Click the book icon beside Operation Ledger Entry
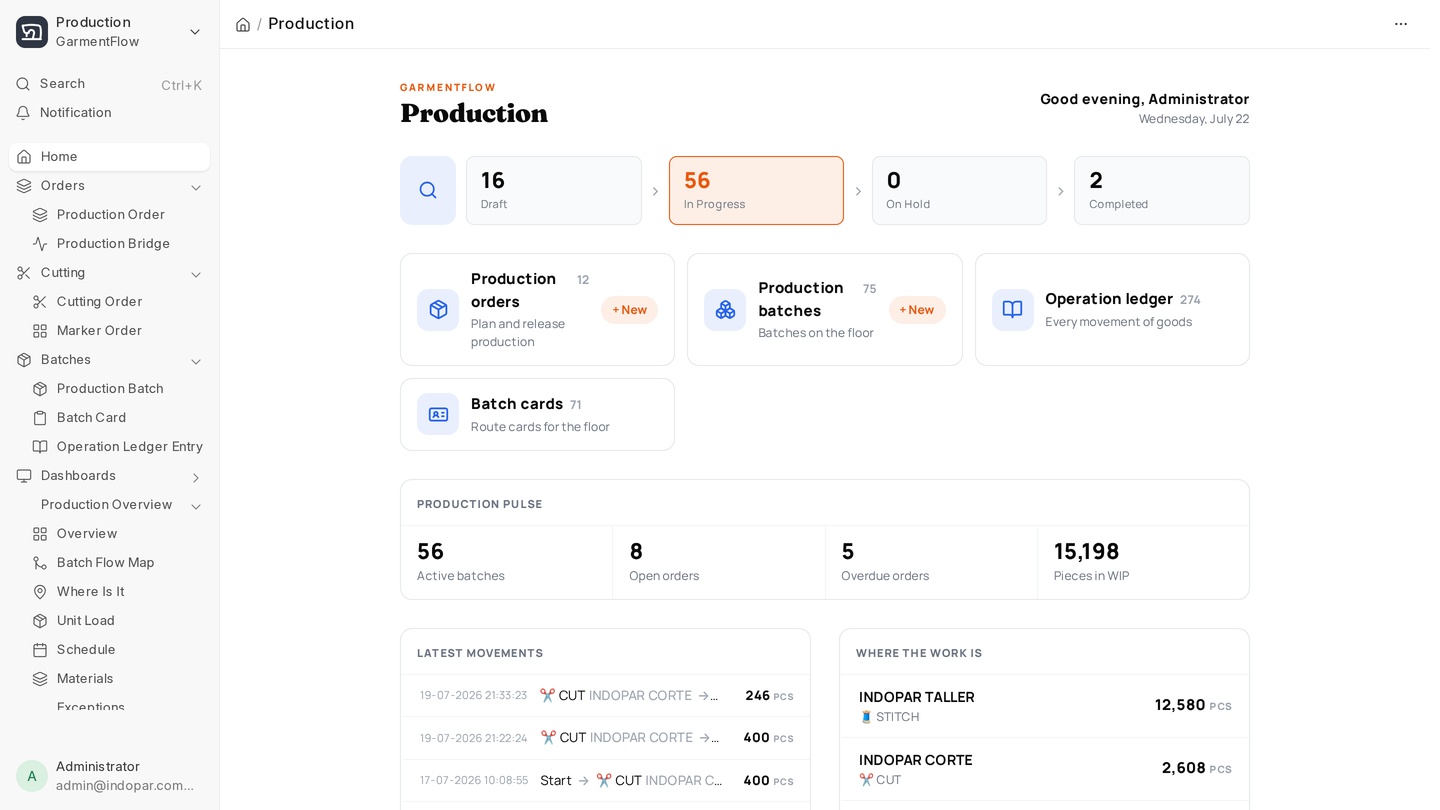1440x810 pixels. [x=40, y=447]
